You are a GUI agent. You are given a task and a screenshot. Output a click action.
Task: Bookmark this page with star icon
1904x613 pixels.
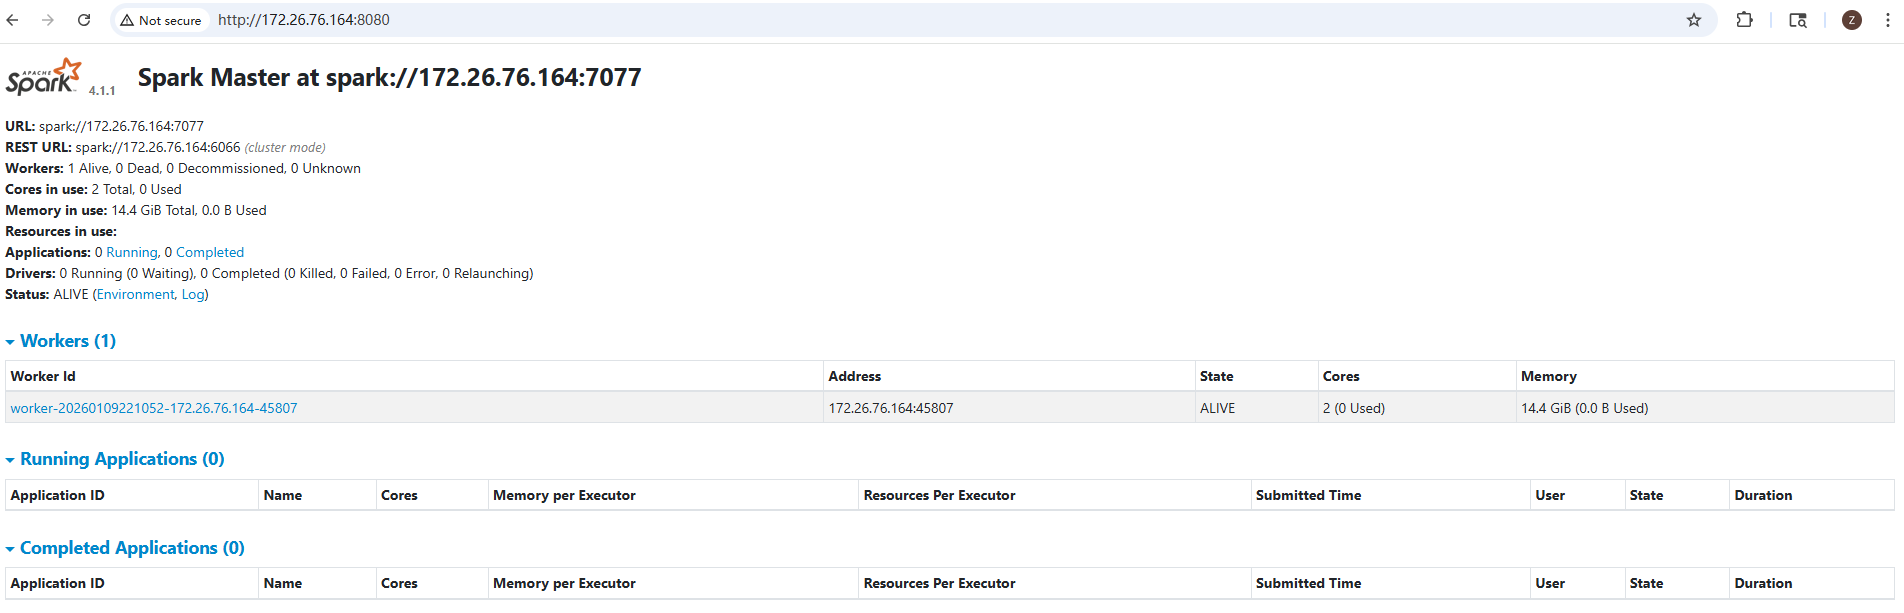click(1694, 20)
